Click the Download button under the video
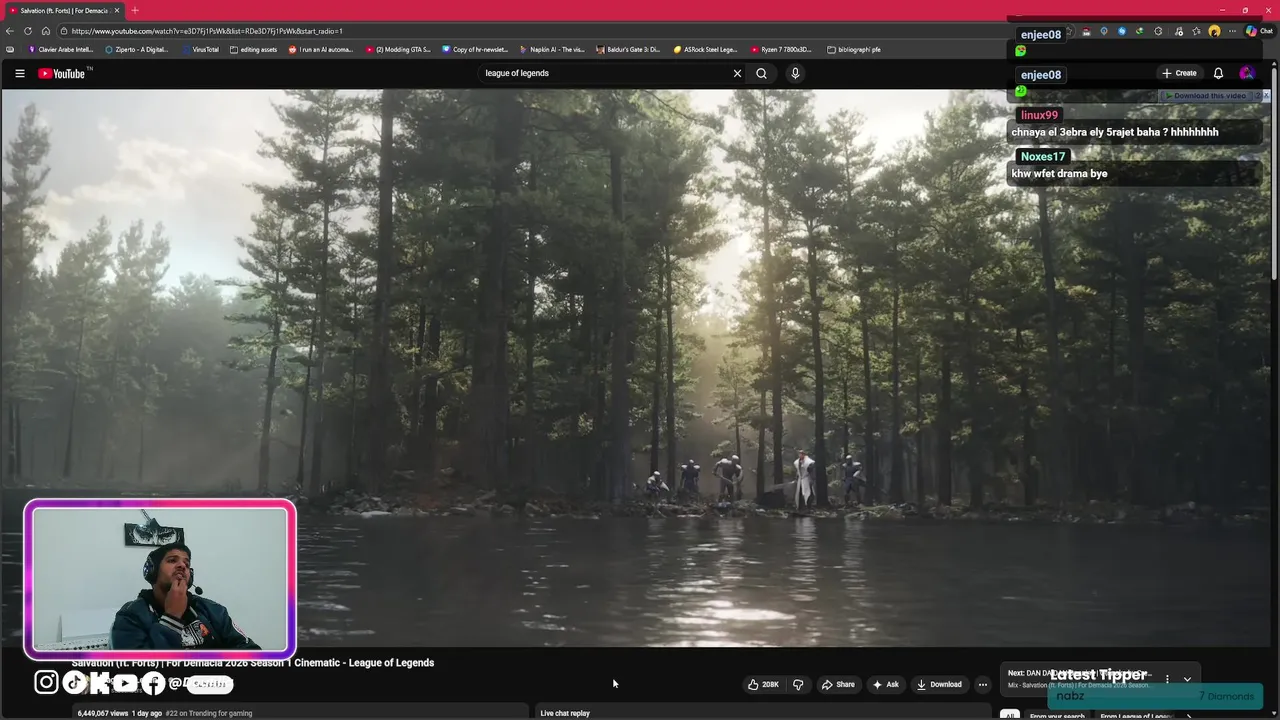Screen dimensions: 1280x720 coord(939,685)
